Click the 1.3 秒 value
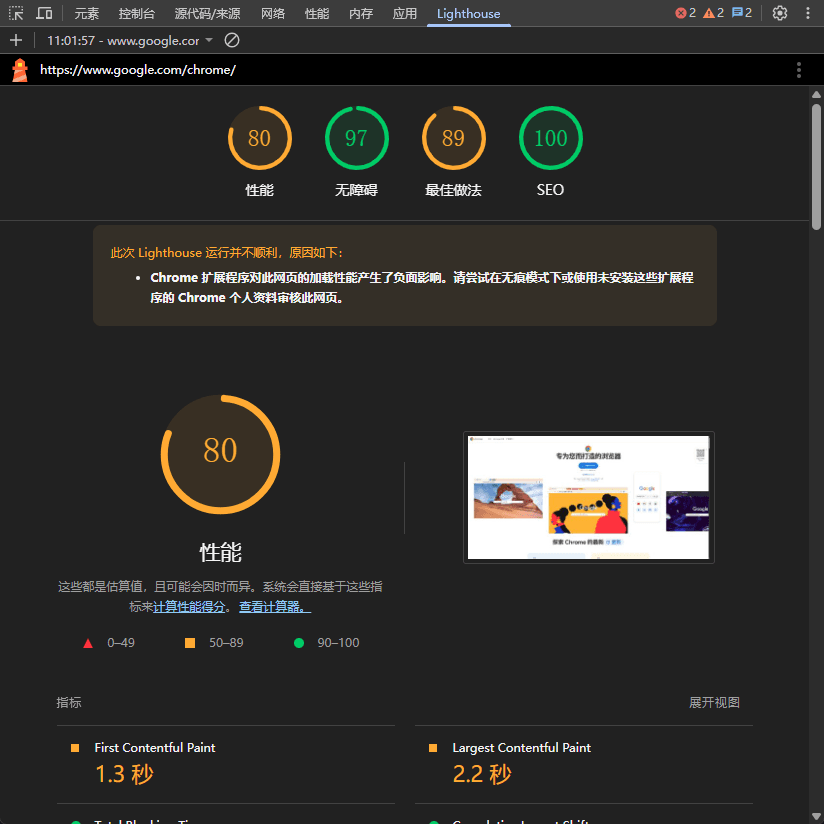This screenshot has height=824, width=824. pos(124,774)
